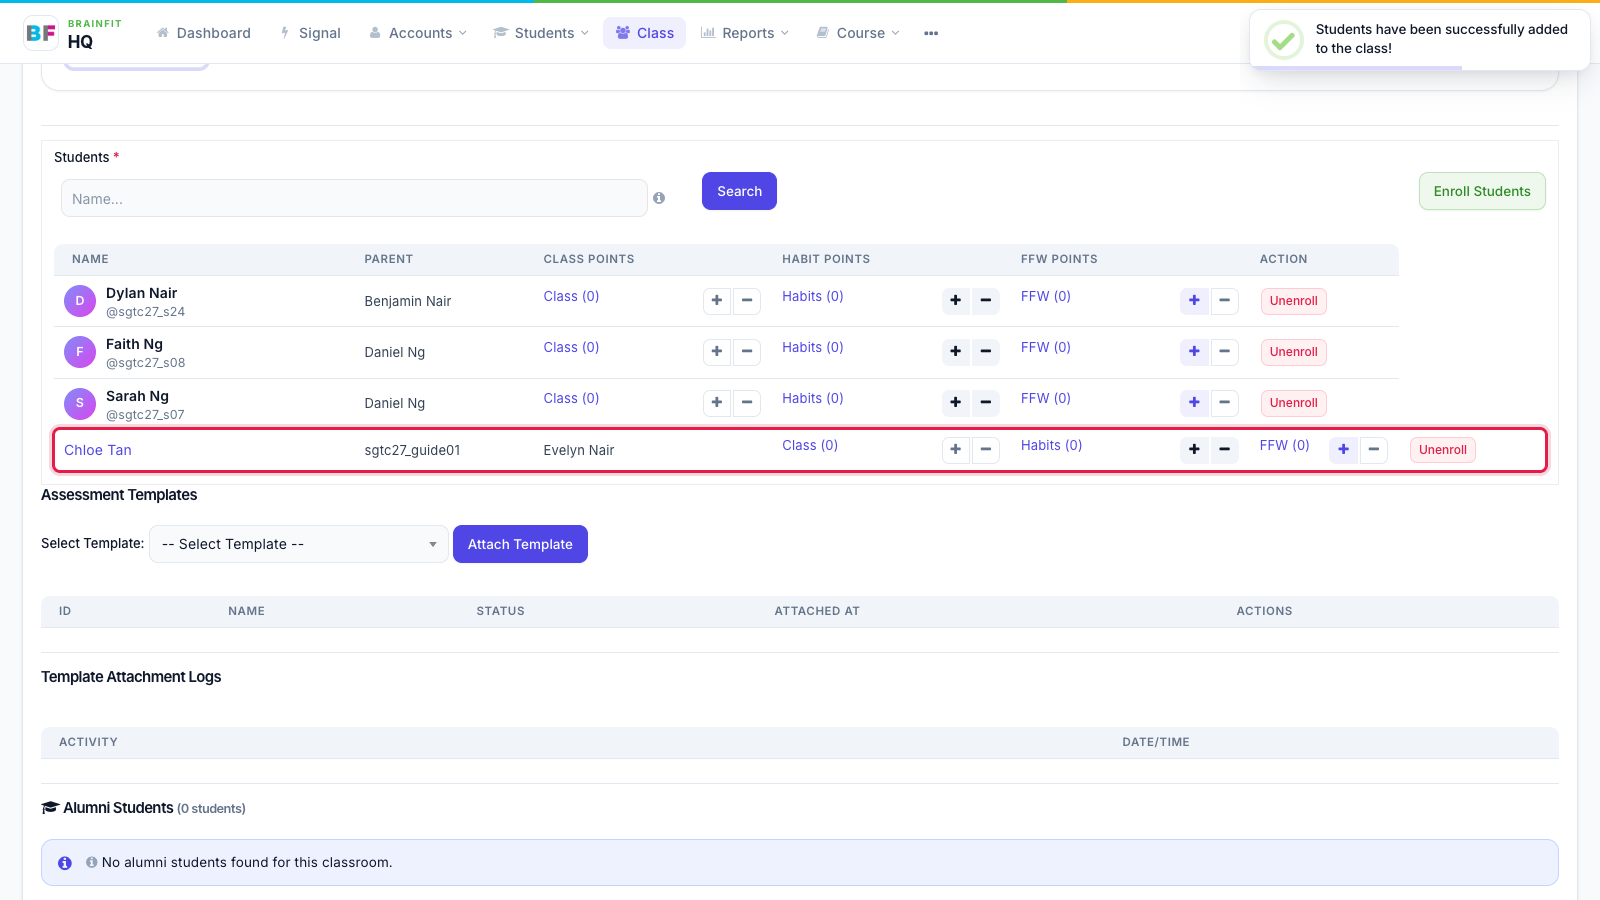The image size is (1600, 900).
Task: Add a habit point for Sarah Ng
Action: 956,403
